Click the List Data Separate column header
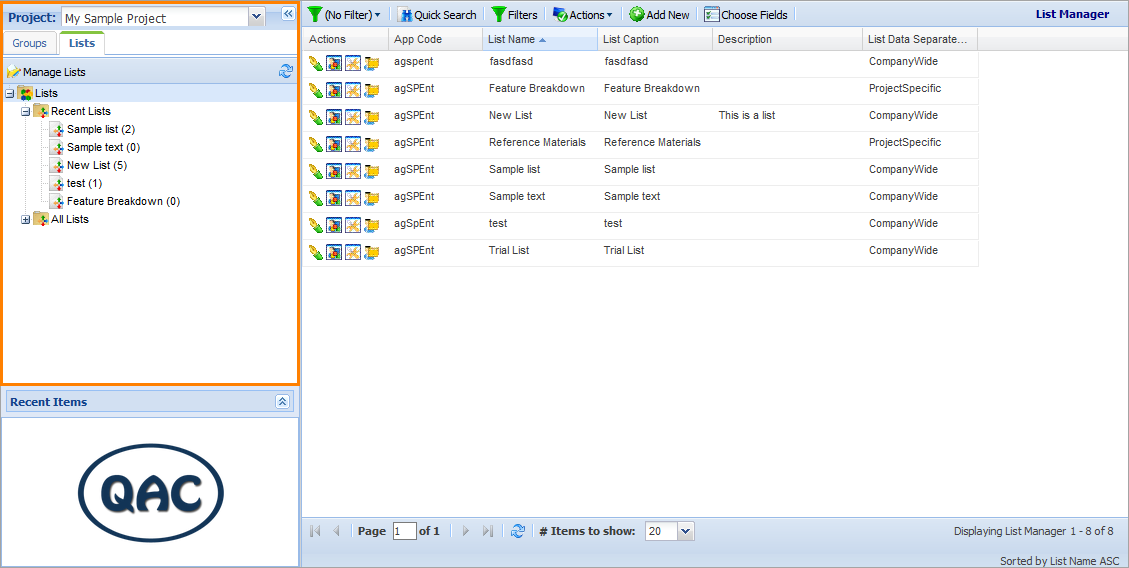This screenshot has width=1129, height=568. coord(920,40)
